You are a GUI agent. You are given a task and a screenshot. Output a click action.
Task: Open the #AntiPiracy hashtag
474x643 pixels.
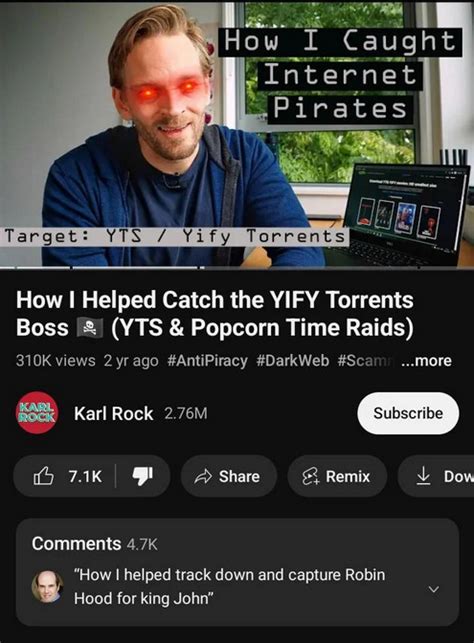[207, 361]
